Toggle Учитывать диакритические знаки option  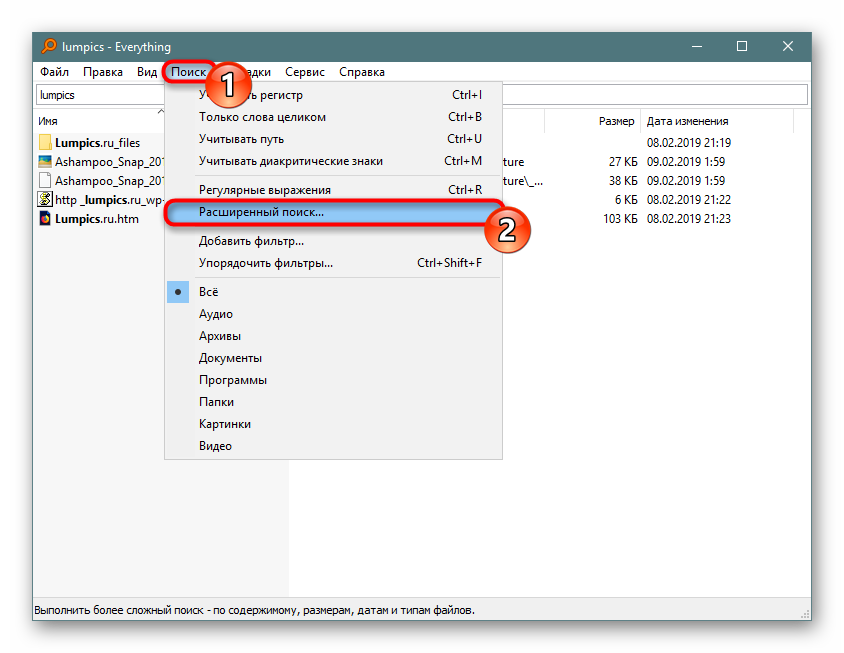[333, 161]
